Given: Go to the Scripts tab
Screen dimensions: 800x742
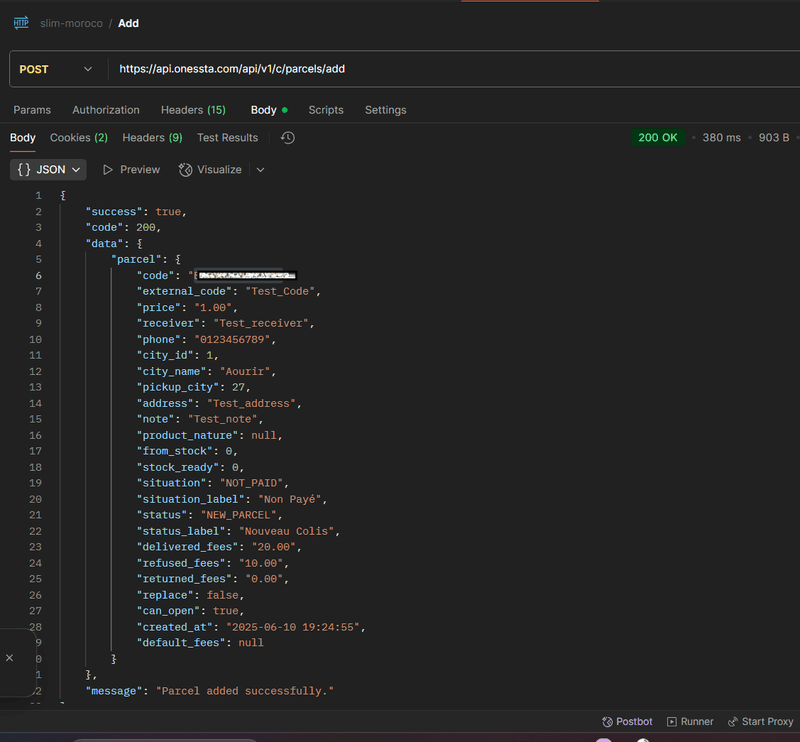Looking at the screenshot, I should pyautogui.click(x=326, y=110).
